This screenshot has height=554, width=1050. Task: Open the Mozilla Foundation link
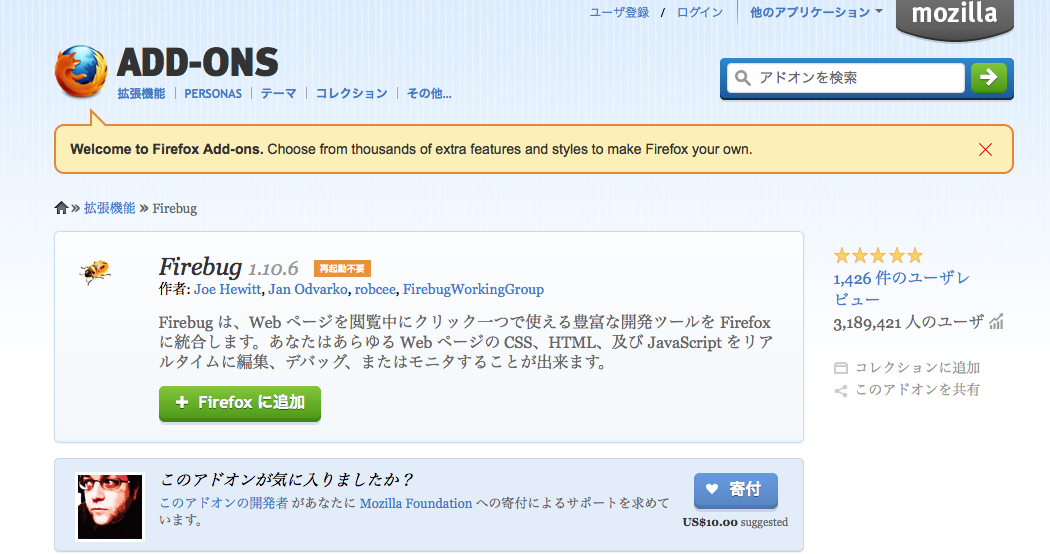click(x=416, y=503)
